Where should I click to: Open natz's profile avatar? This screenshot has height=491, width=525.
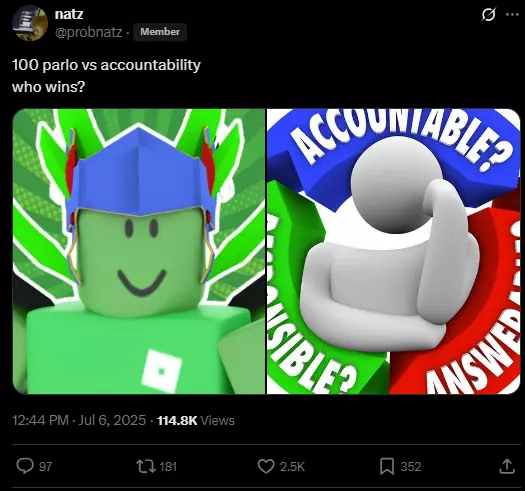click(x=30, y=23)
